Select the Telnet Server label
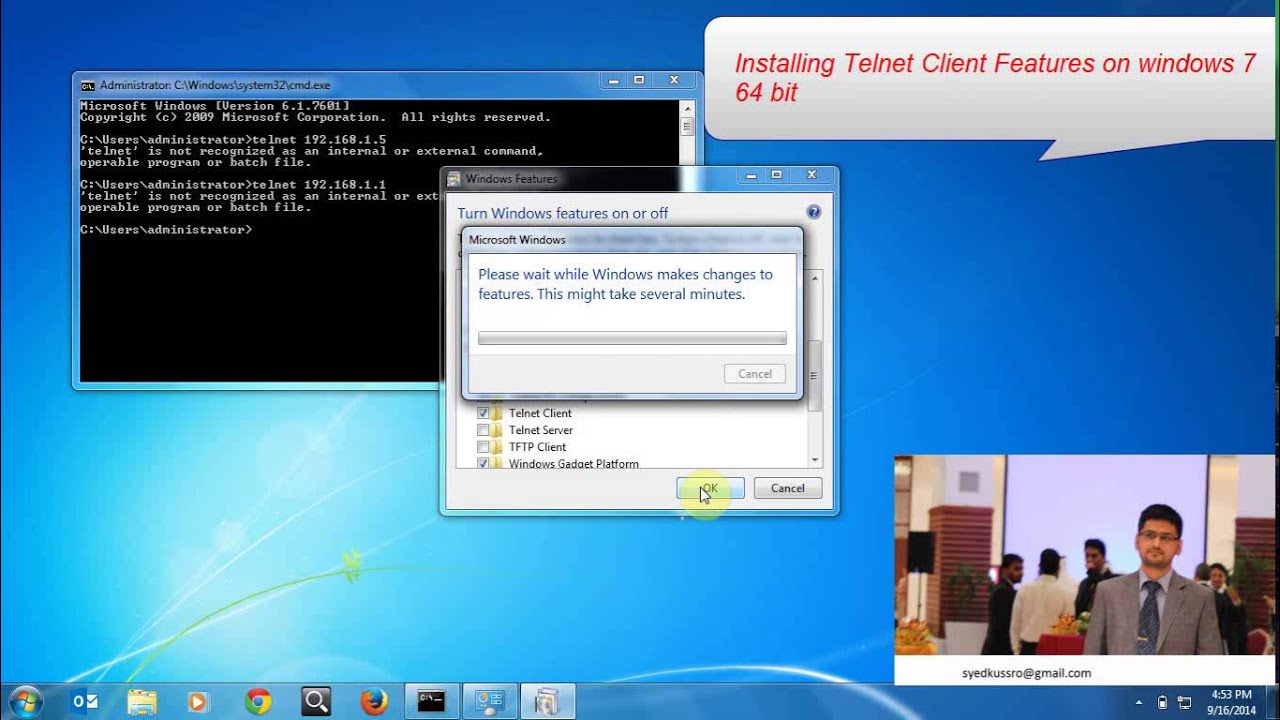1280x720 pixels. [x=541, y=430]
